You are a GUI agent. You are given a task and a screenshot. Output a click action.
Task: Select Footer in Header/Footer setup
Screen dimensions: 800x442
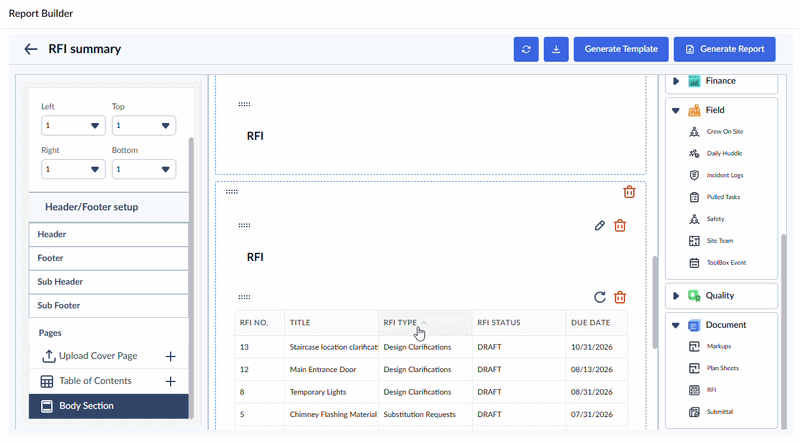(108, 258)
